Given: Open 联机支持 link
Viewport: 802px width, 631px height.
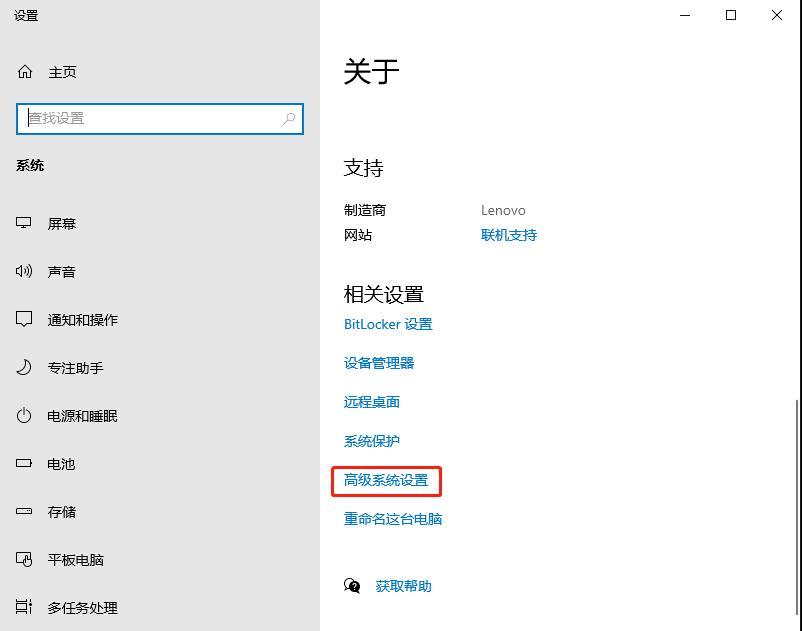Looking at the screenshot, I should point(508,235).
